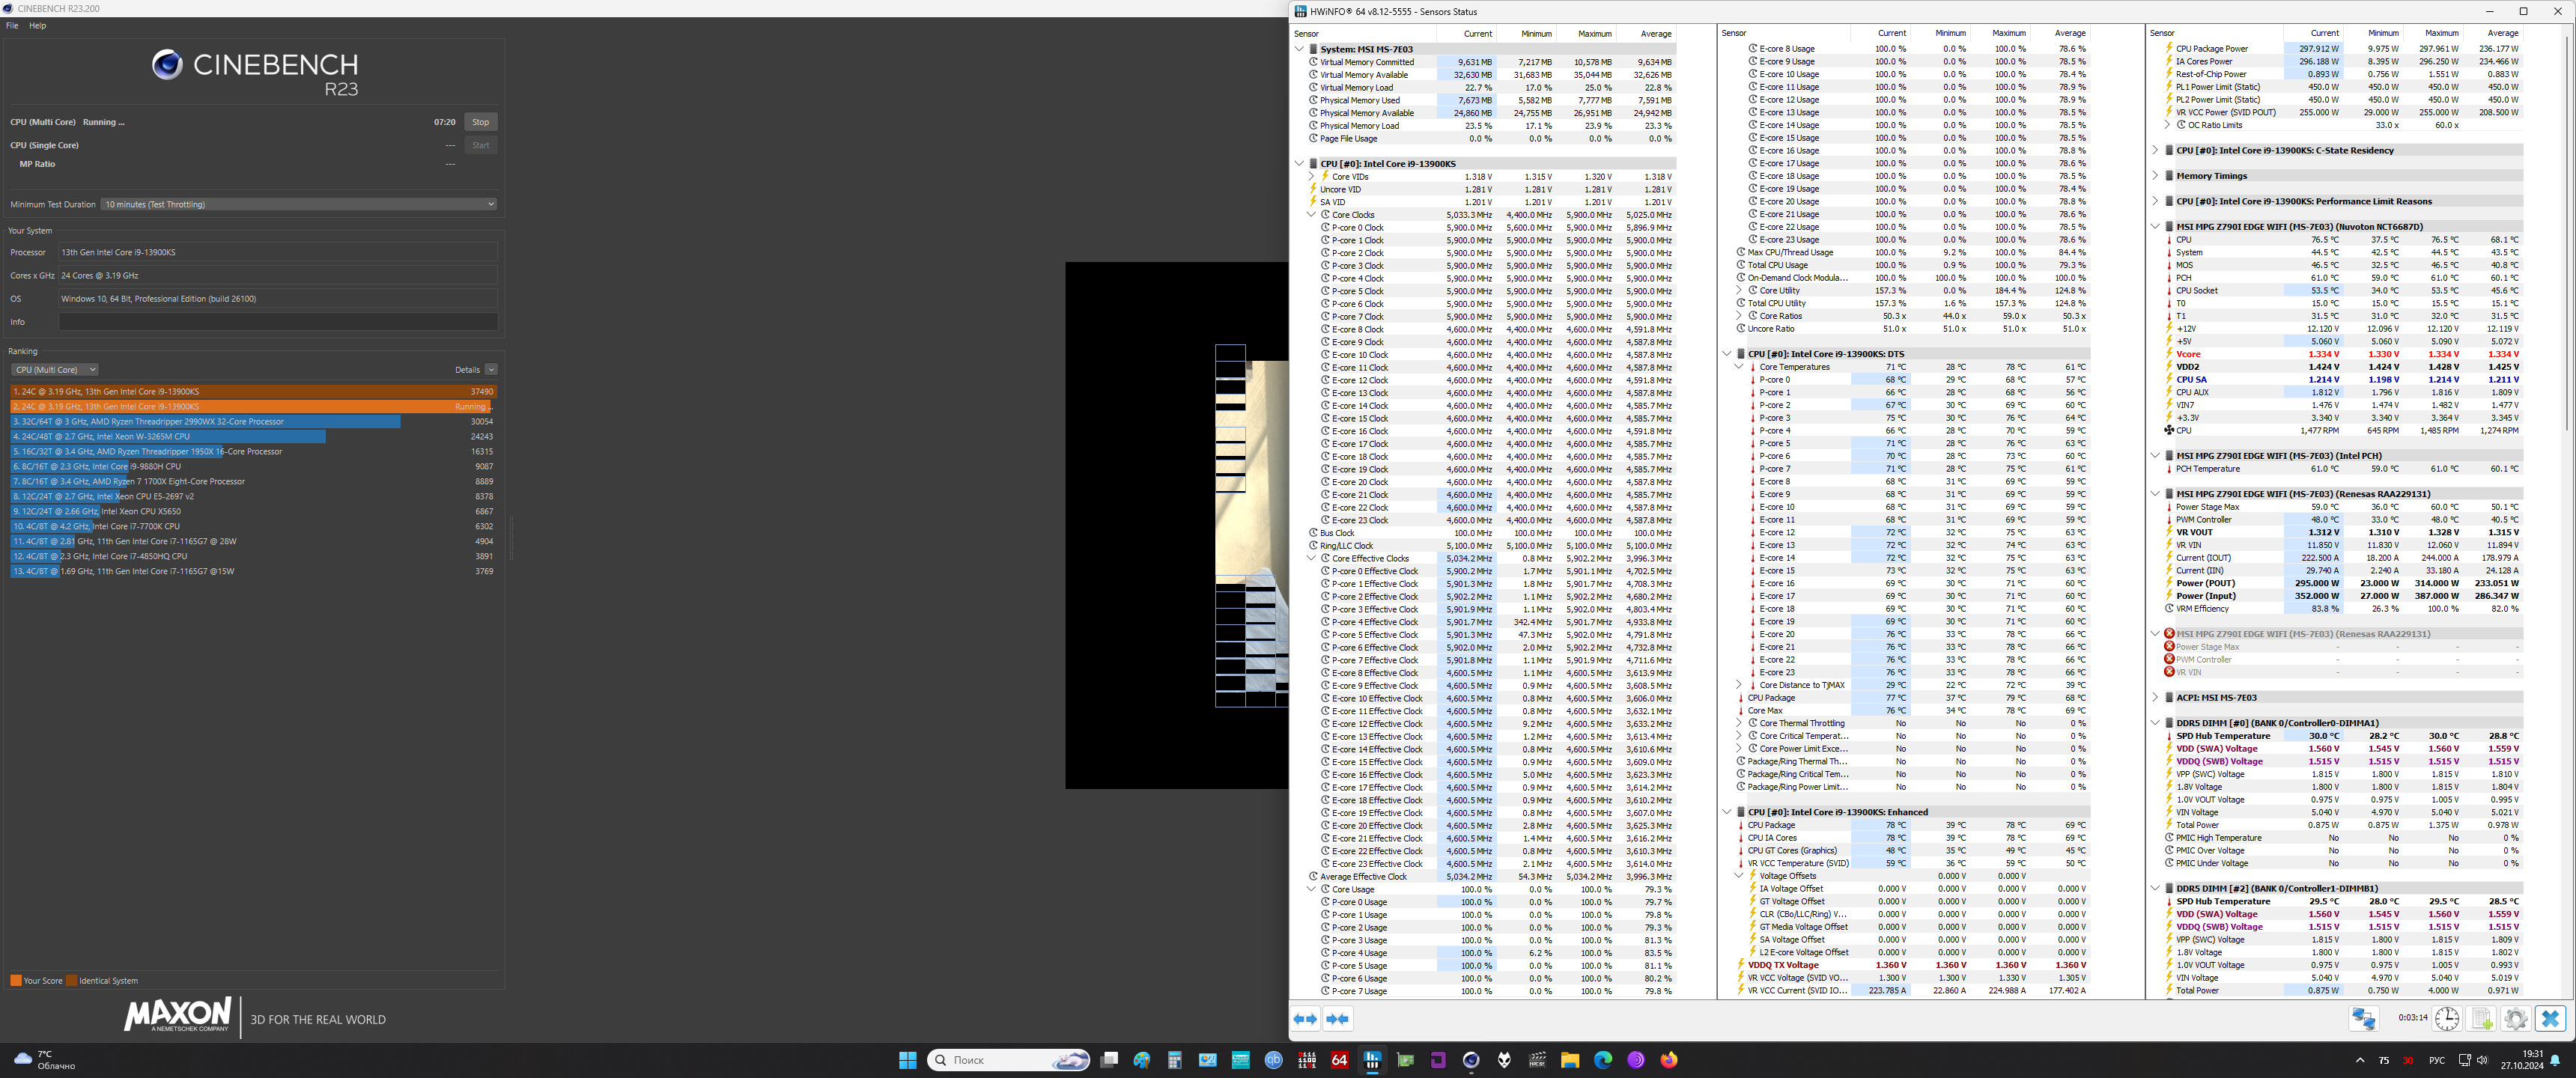Collapse the Core Clocks tree node
Image resolution: width=2576 pixels, height=1078 pixels.
[1311, 215]
